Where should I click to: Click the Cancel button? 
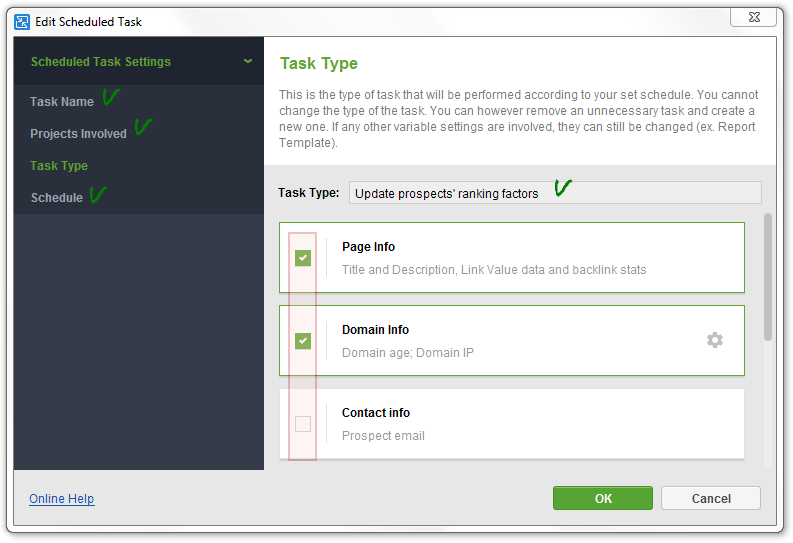pyautogui.click(x=711, y=499)
